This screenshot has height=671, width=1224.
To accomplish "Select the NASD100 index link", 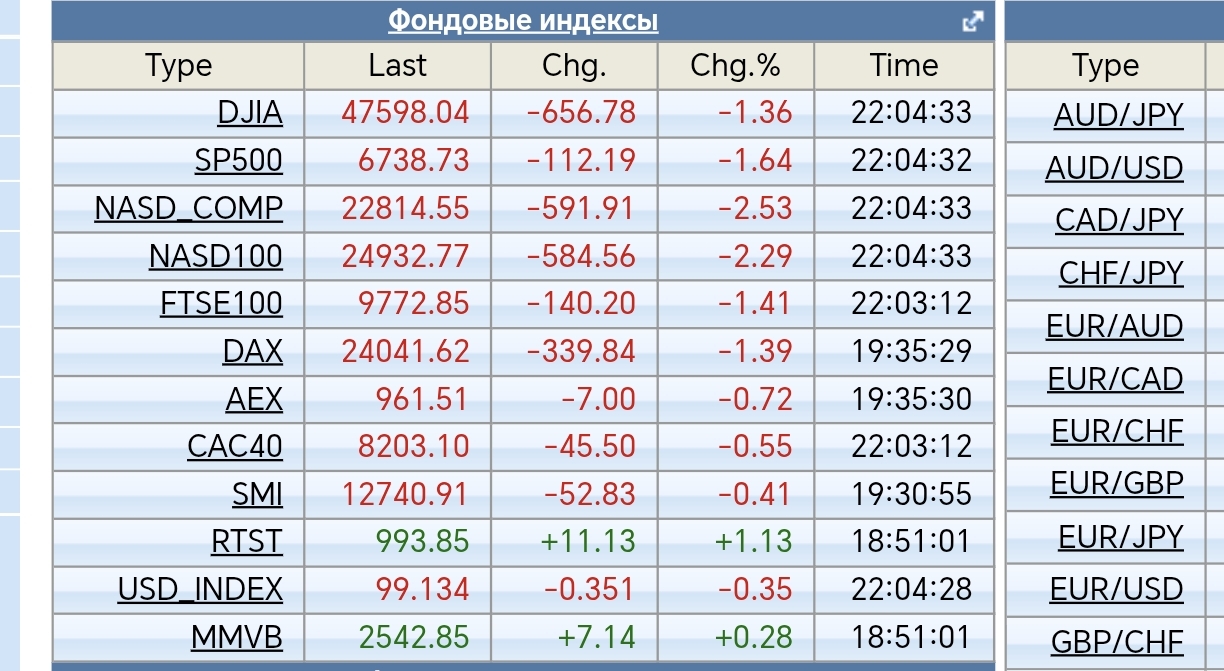I will point(216,257).
